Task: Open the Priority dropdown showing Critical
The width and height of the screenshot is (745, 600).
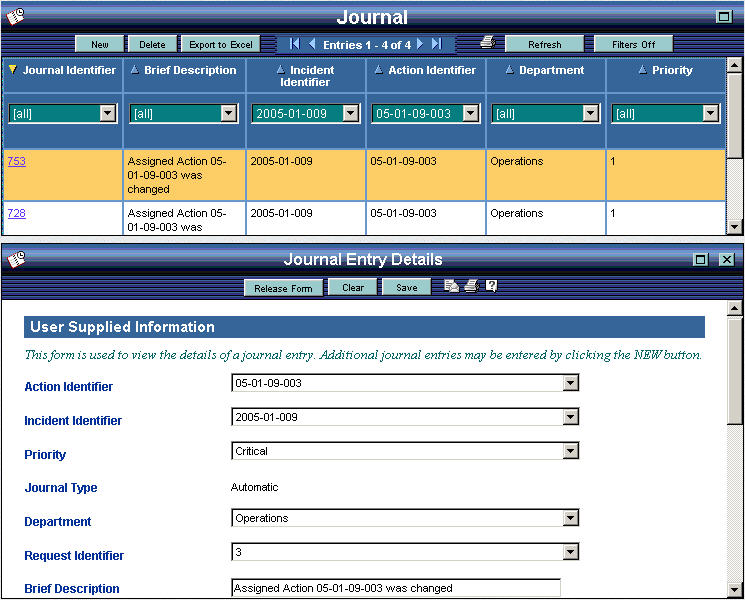Action: point(570,451)
